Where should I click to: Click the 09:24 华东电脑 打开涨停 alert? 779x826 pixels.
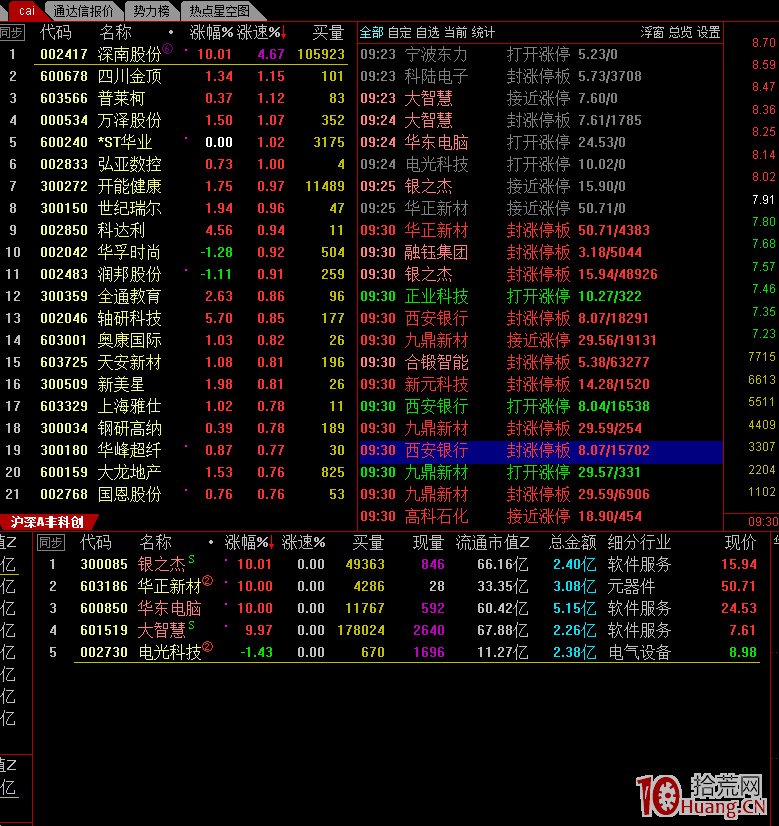[541, 142]
